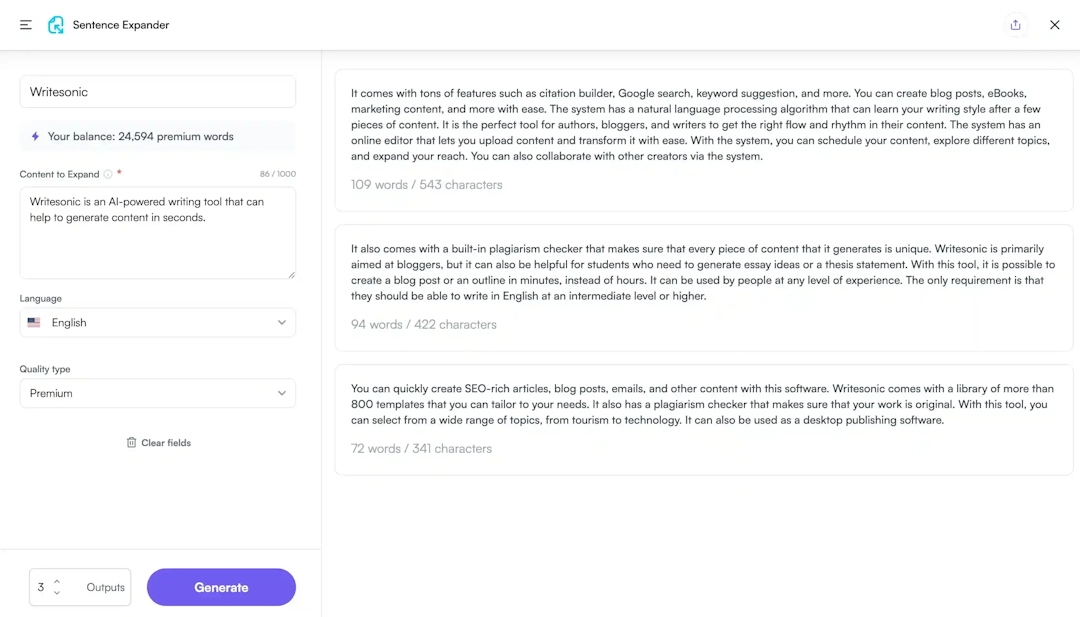The image size is (1080, 617).
Task: Open the Language dropdown
Action: click(157, 322)
